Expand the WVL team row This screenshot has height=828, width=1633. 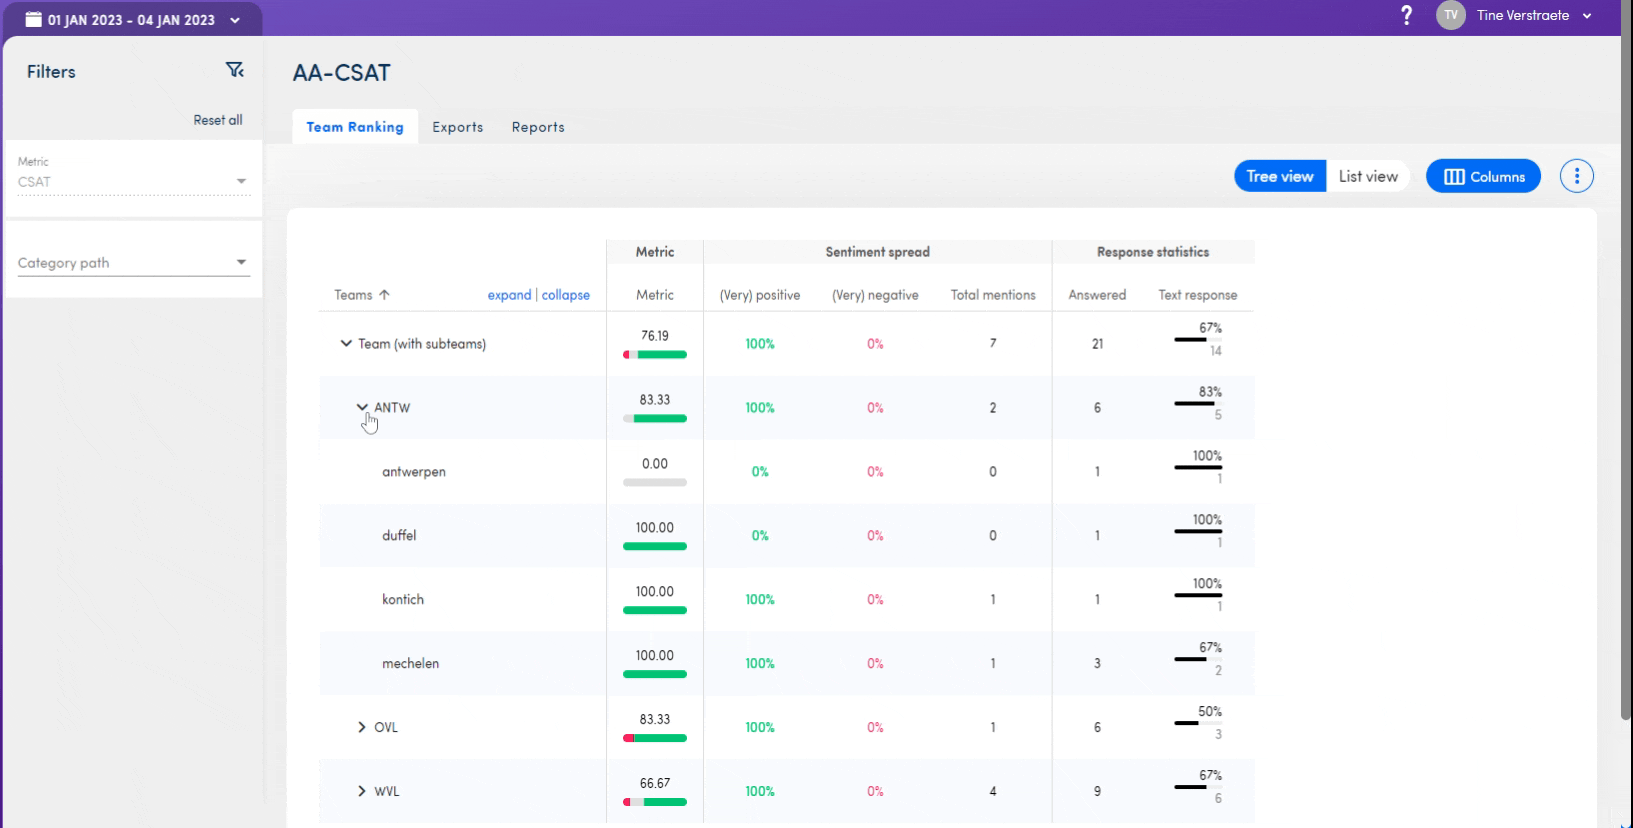point(362,791)
